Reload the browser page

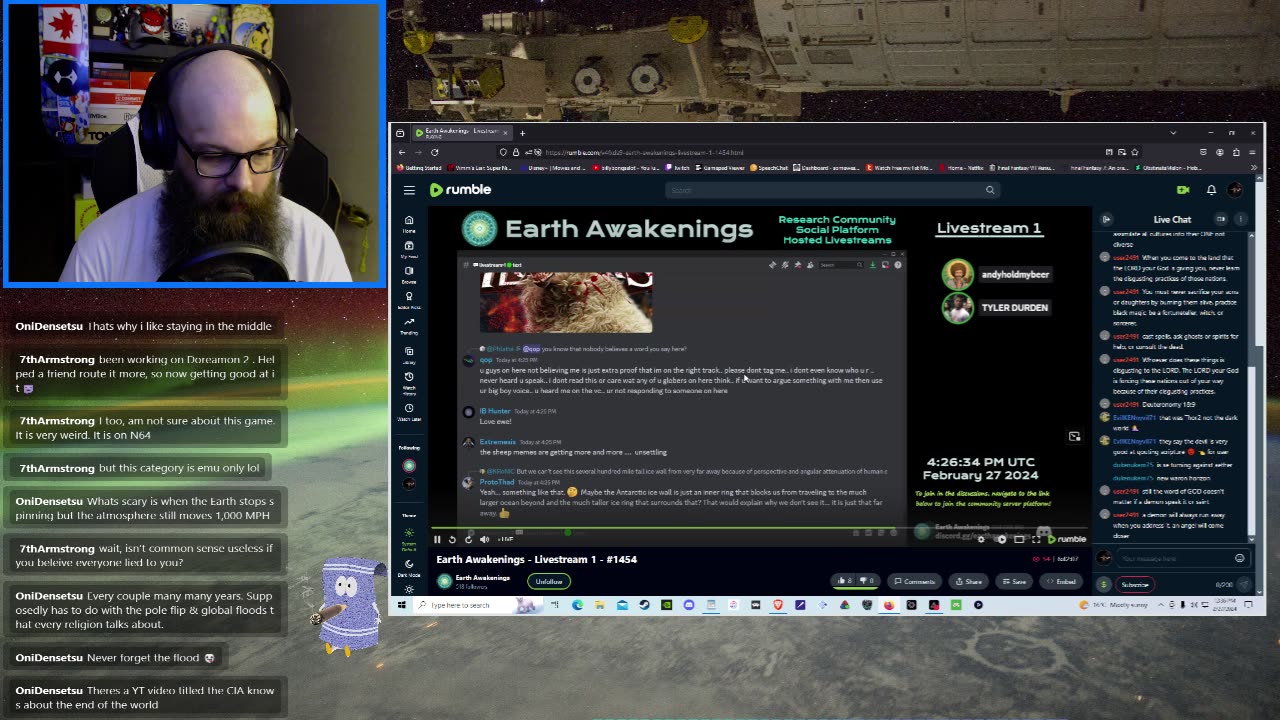434,152
